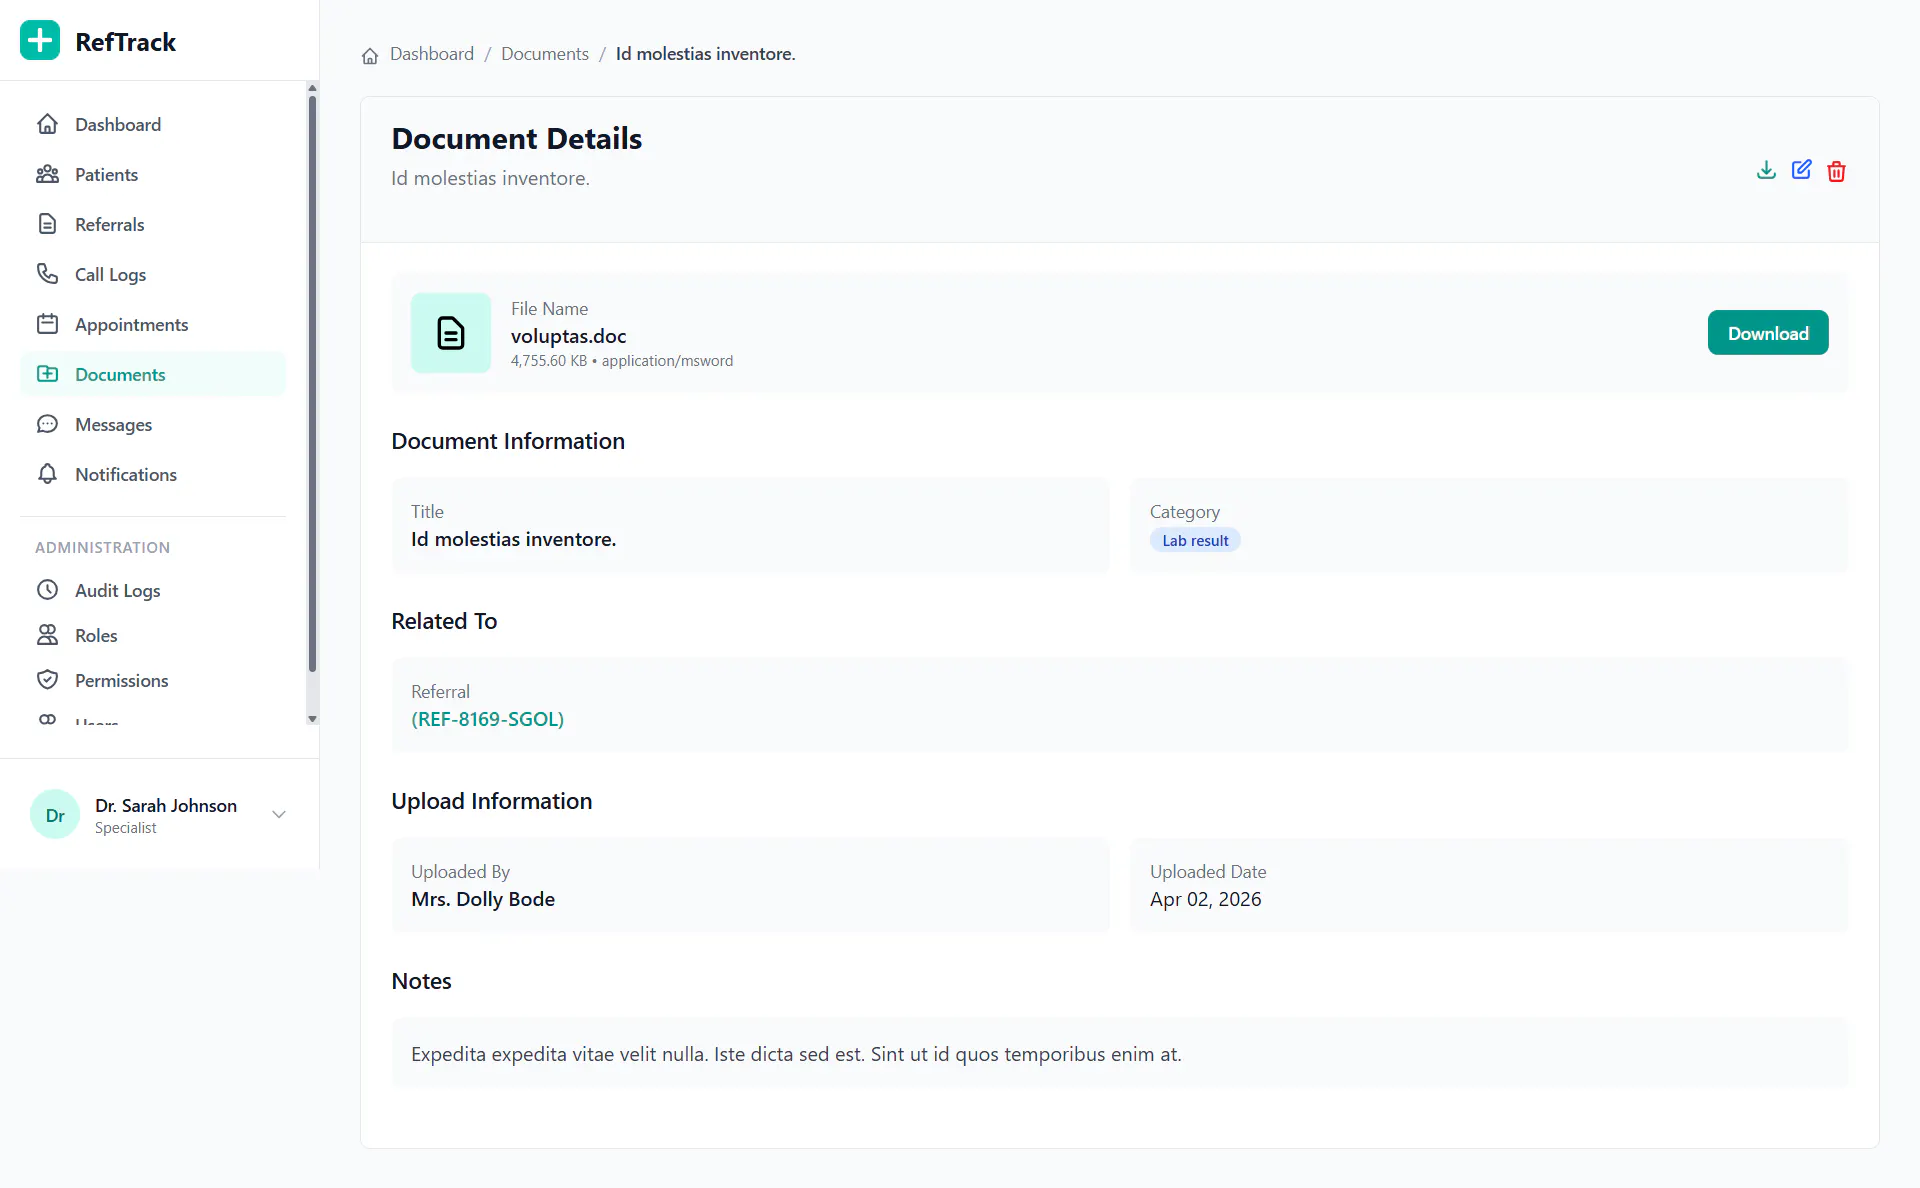Image resolution: width=1920 pixels, height=1188 pixels.
Task: Click the Dr. Sarah Johnson name text
Action: (x=166, y=805)
